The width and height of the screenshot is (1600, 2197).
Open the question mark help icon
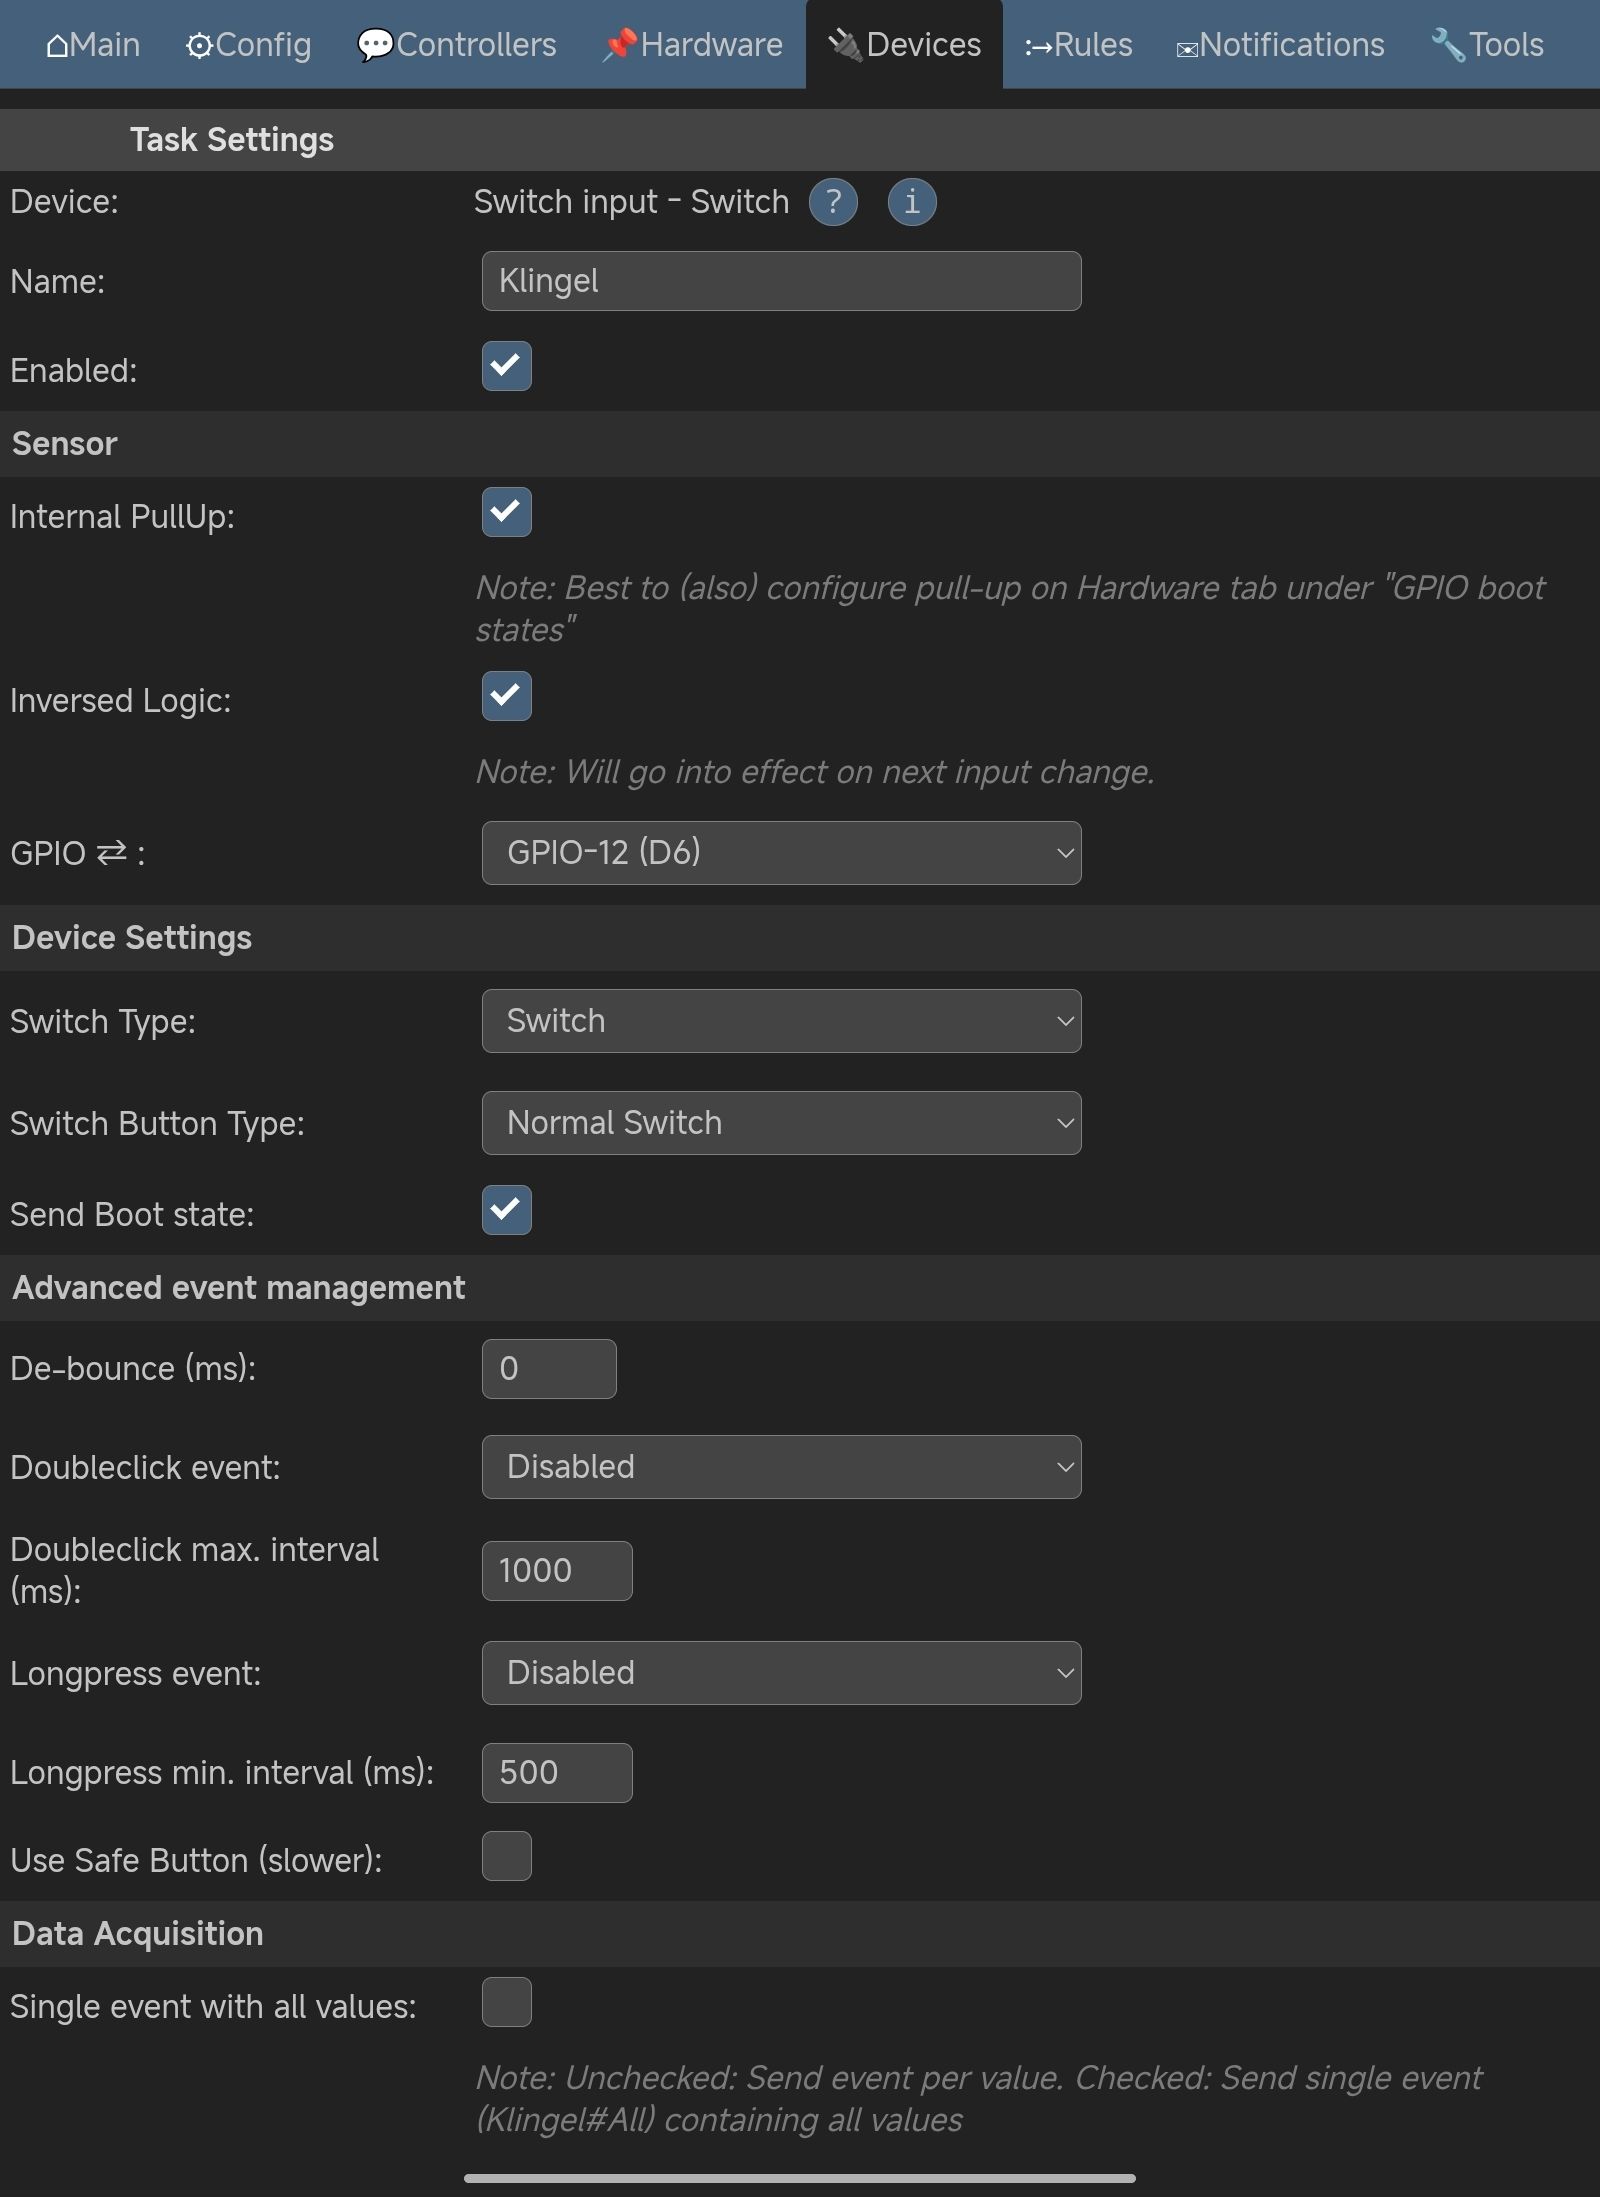pyautogui.click(x=833, y=202)
